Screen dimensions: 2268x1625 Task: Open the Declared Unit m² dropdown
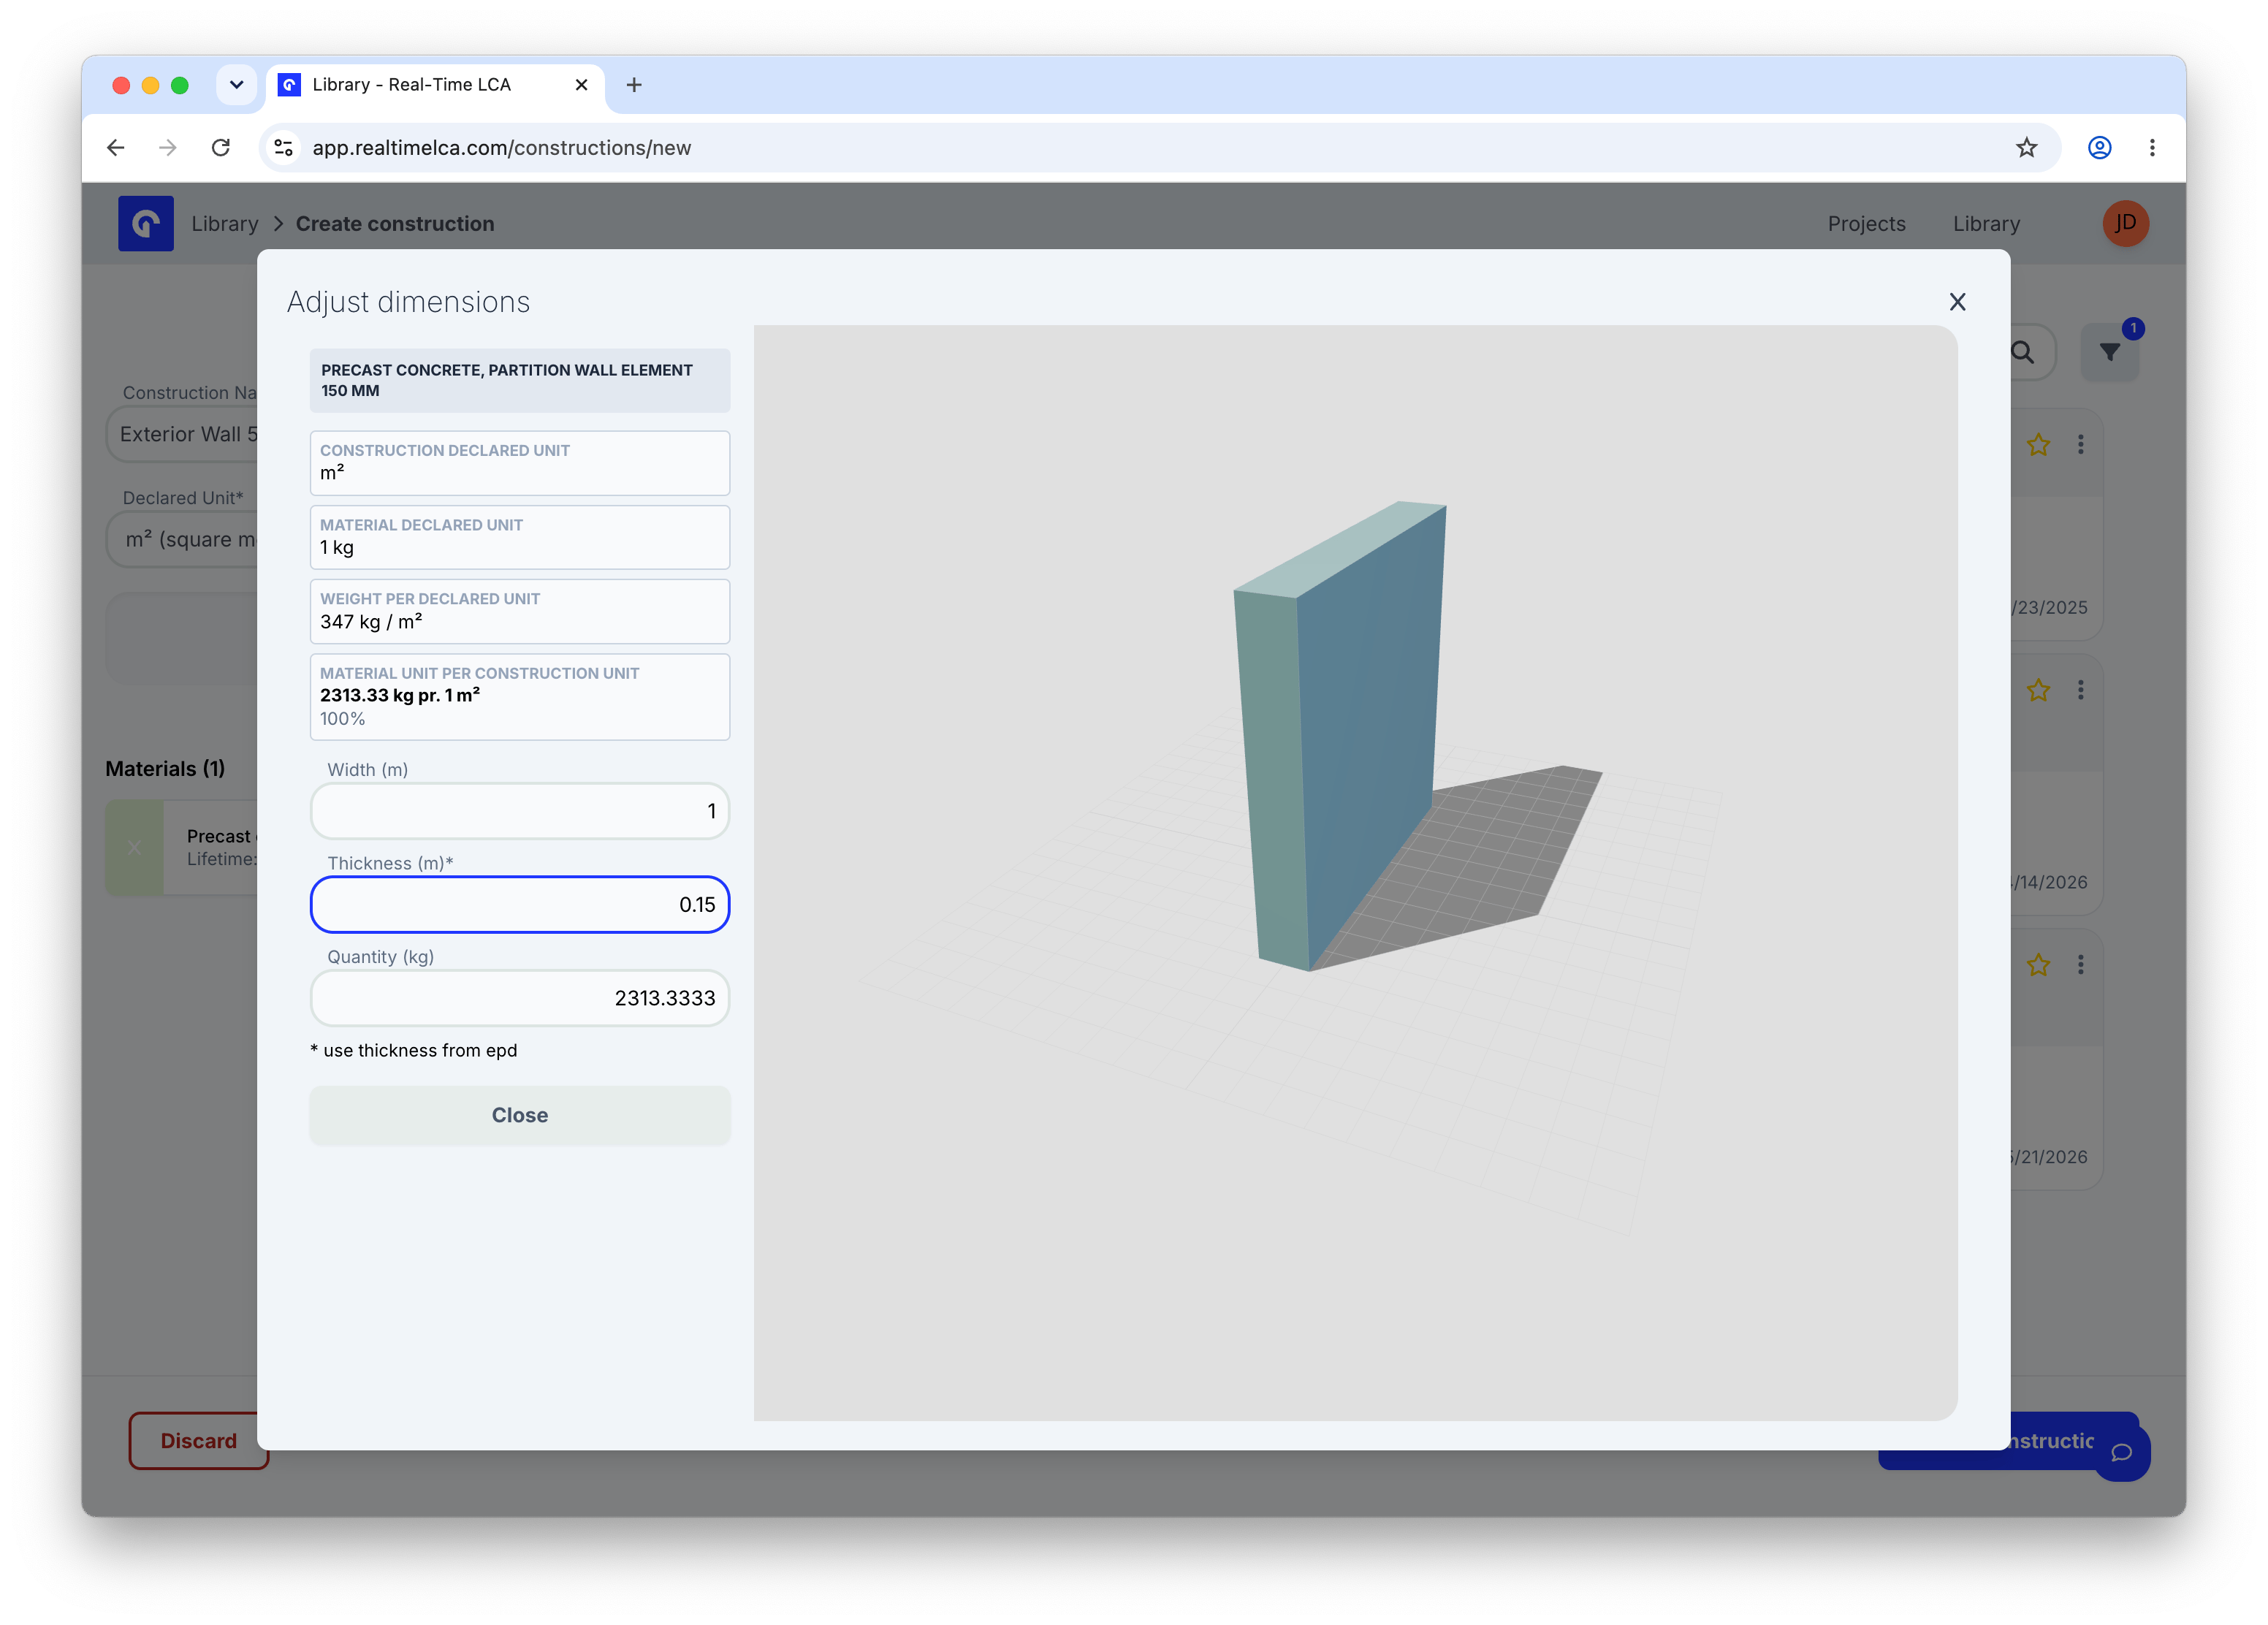[182, 539]
